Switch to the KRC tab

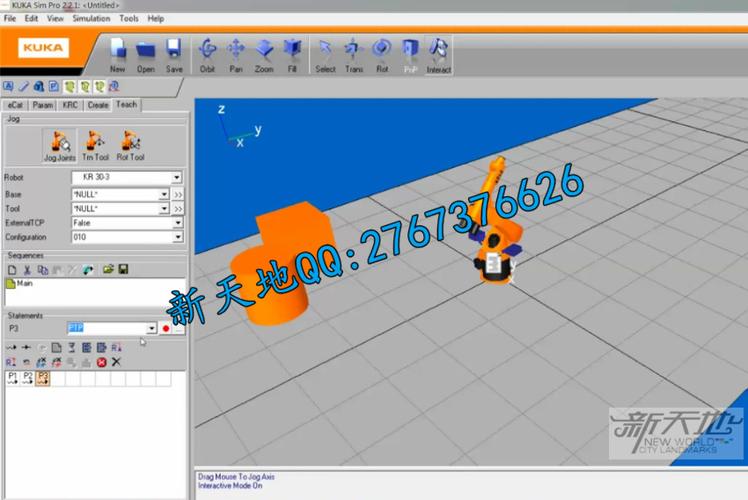pyautogui.click(x=70, y=104)
